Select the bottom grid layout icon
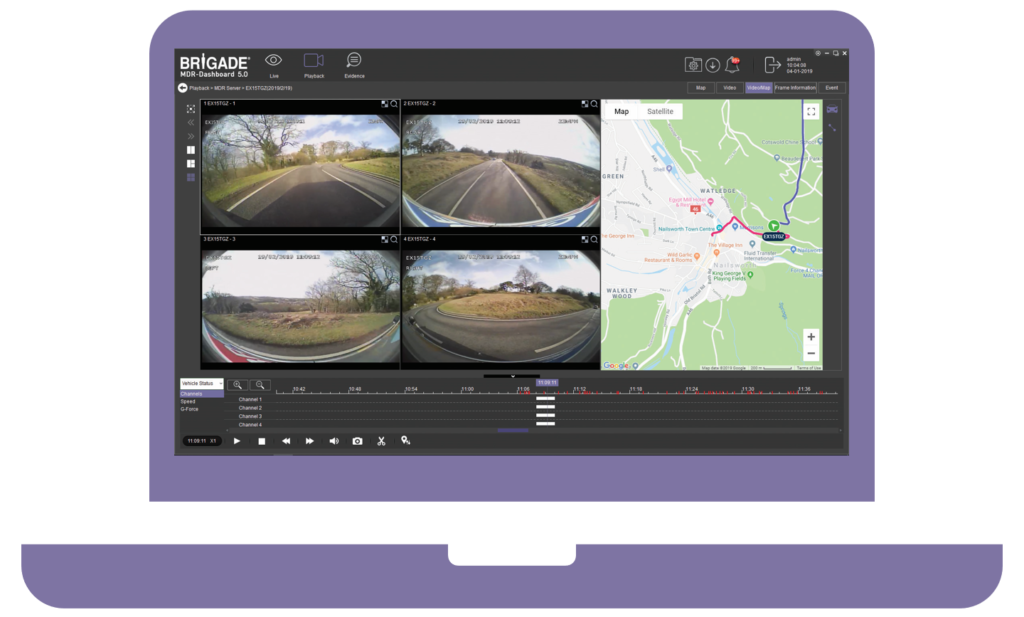The width and height of the screenshot is (1024, 617). (191, 178)
